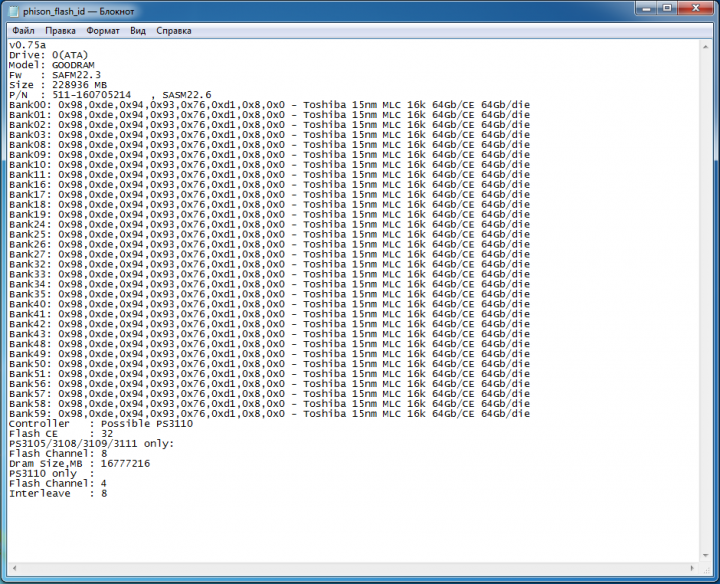This screenshot has width=720, height=584.
Task: Click the firmware value 'SAFM22.3'
Action: [76, 75]
